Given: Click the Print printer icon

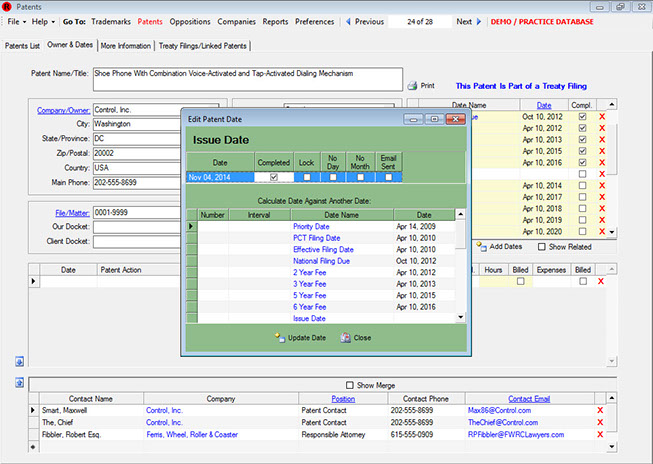Looking at the screenshot, I should 412,86.
